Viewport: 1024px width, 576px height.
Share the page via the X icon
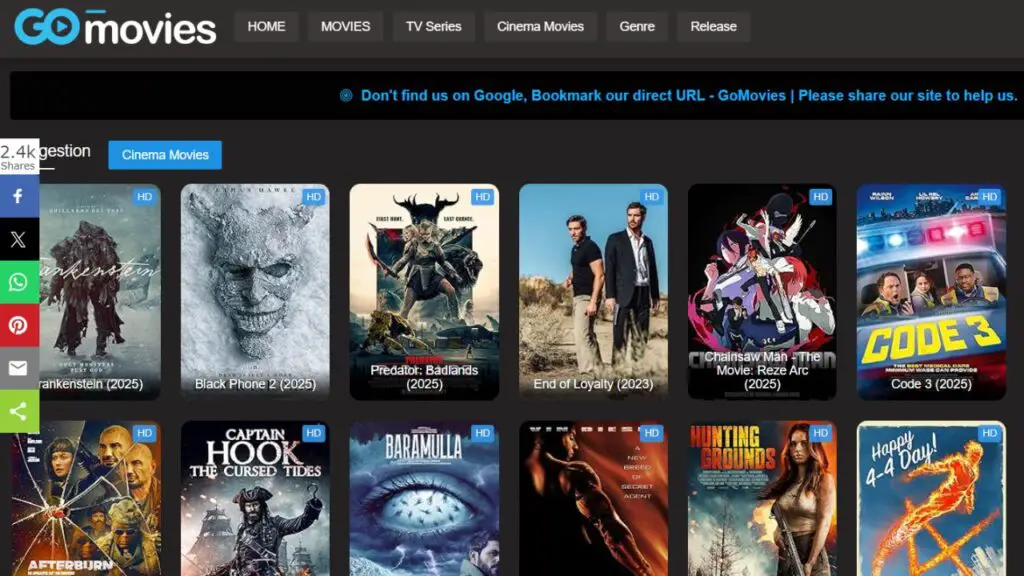pos(18,239)
